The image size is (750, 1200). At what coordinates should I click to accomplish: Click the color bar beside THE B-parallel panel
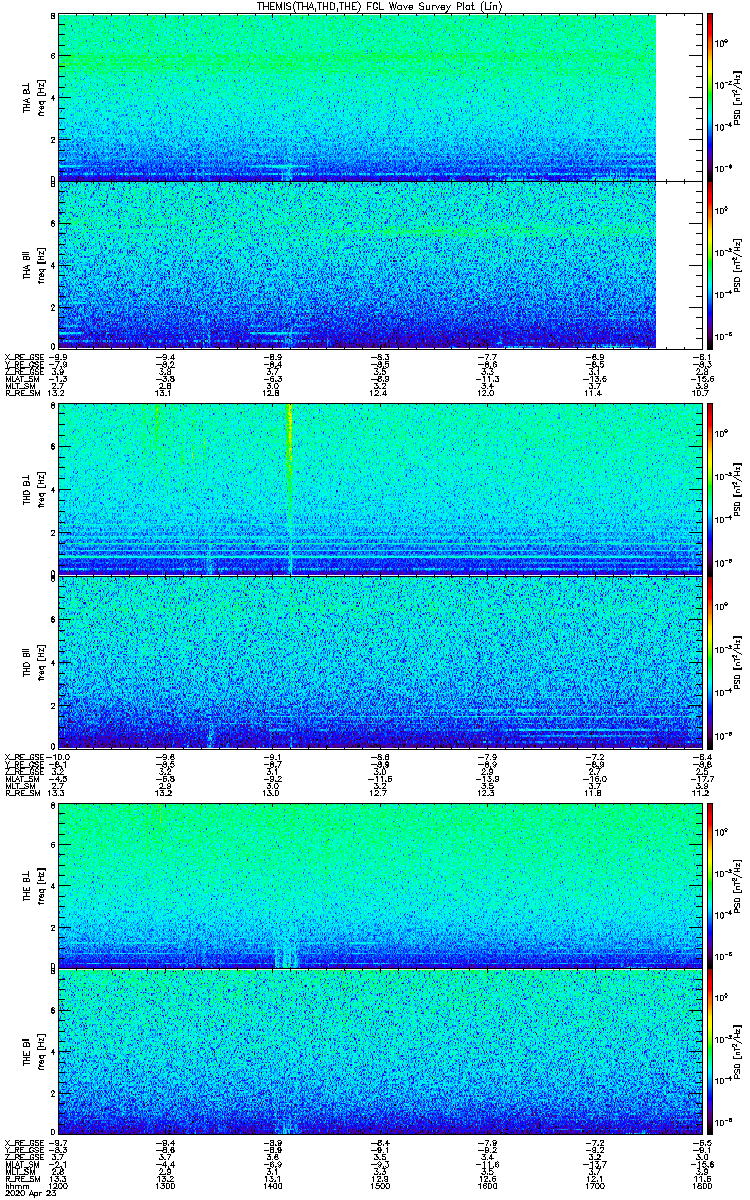[x=710, y=1051]
